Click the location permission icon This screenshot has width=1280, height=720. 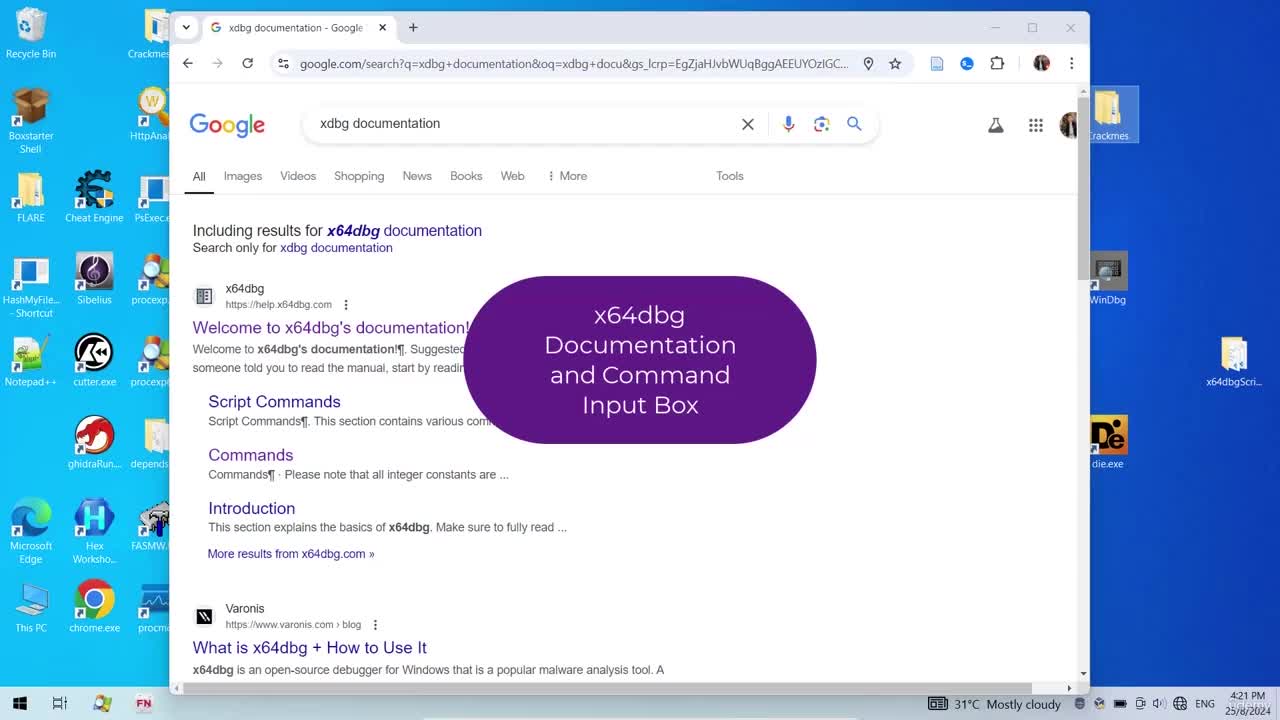tap(868, 63)
